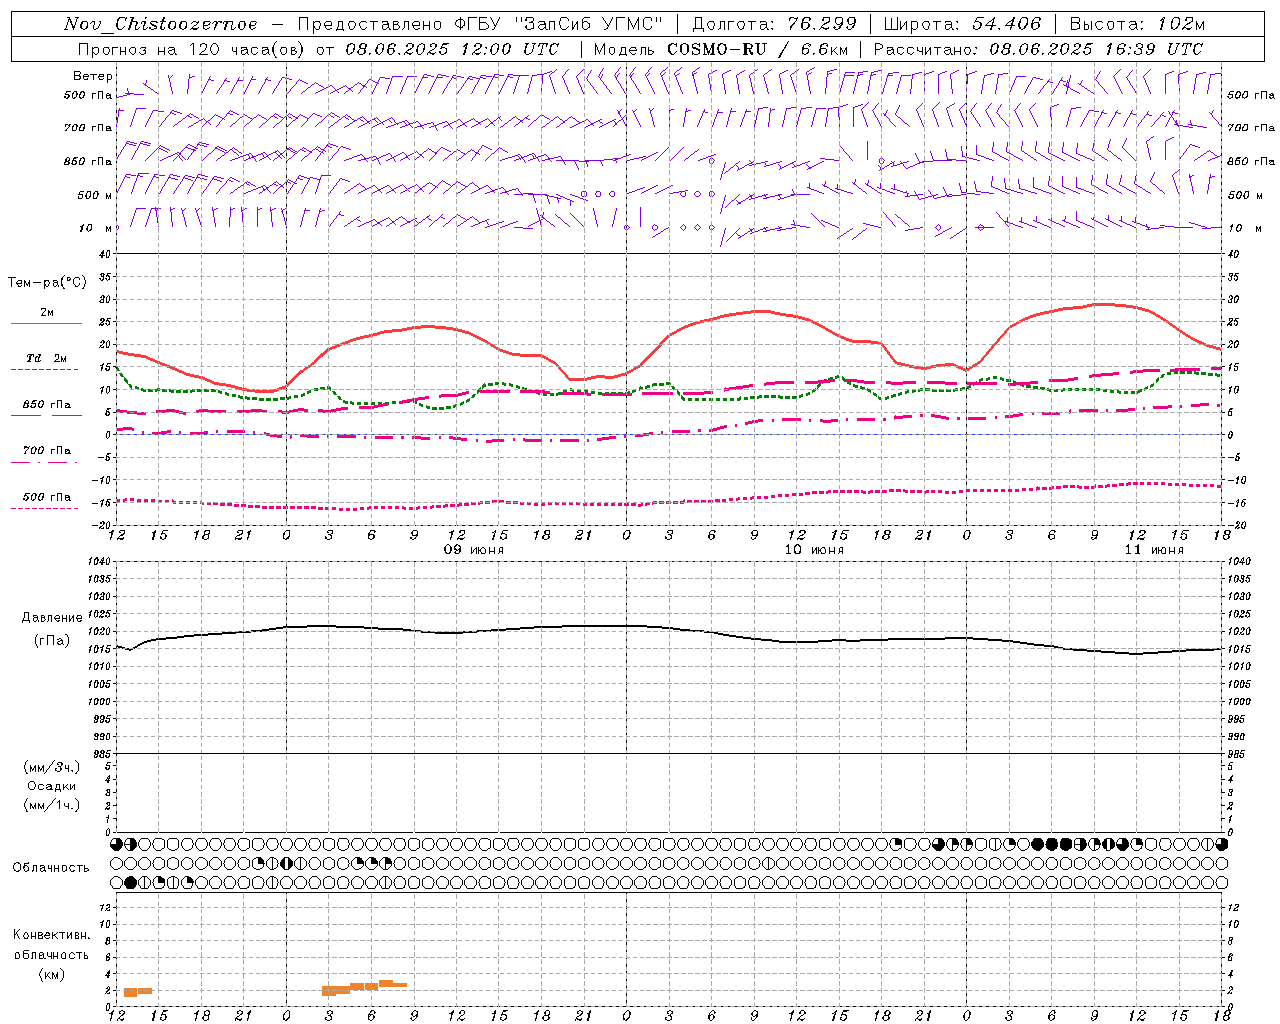This screenshot has height=1024, width=1280.
Task: Click the '09 июня' date label
Action: click(x=473, y=550)
